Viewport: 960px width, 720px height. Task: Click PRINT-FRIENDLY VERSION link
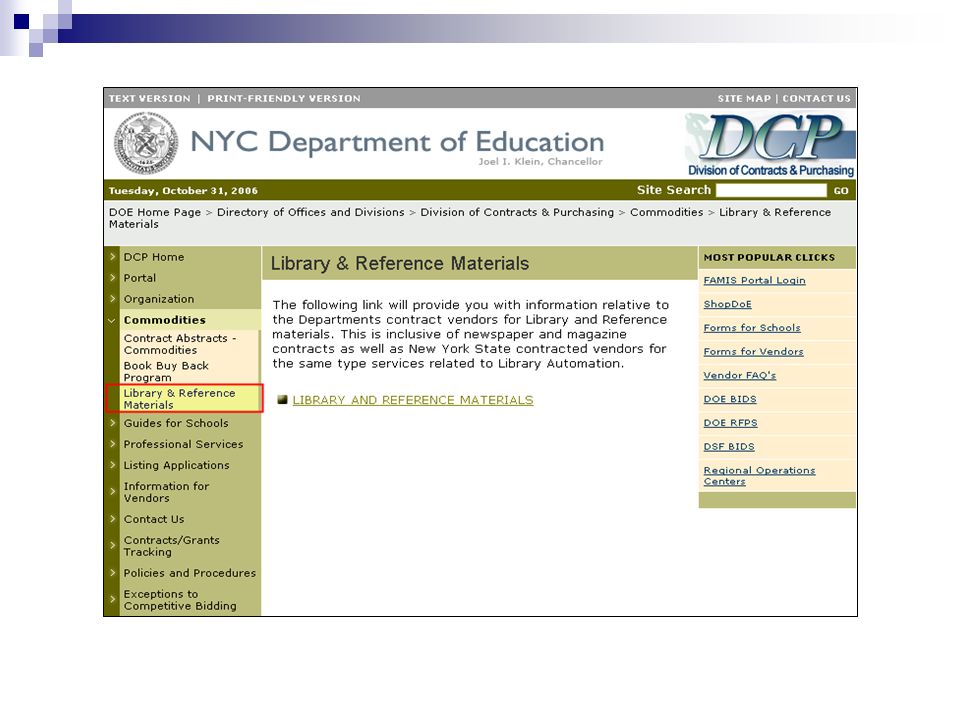283,99
